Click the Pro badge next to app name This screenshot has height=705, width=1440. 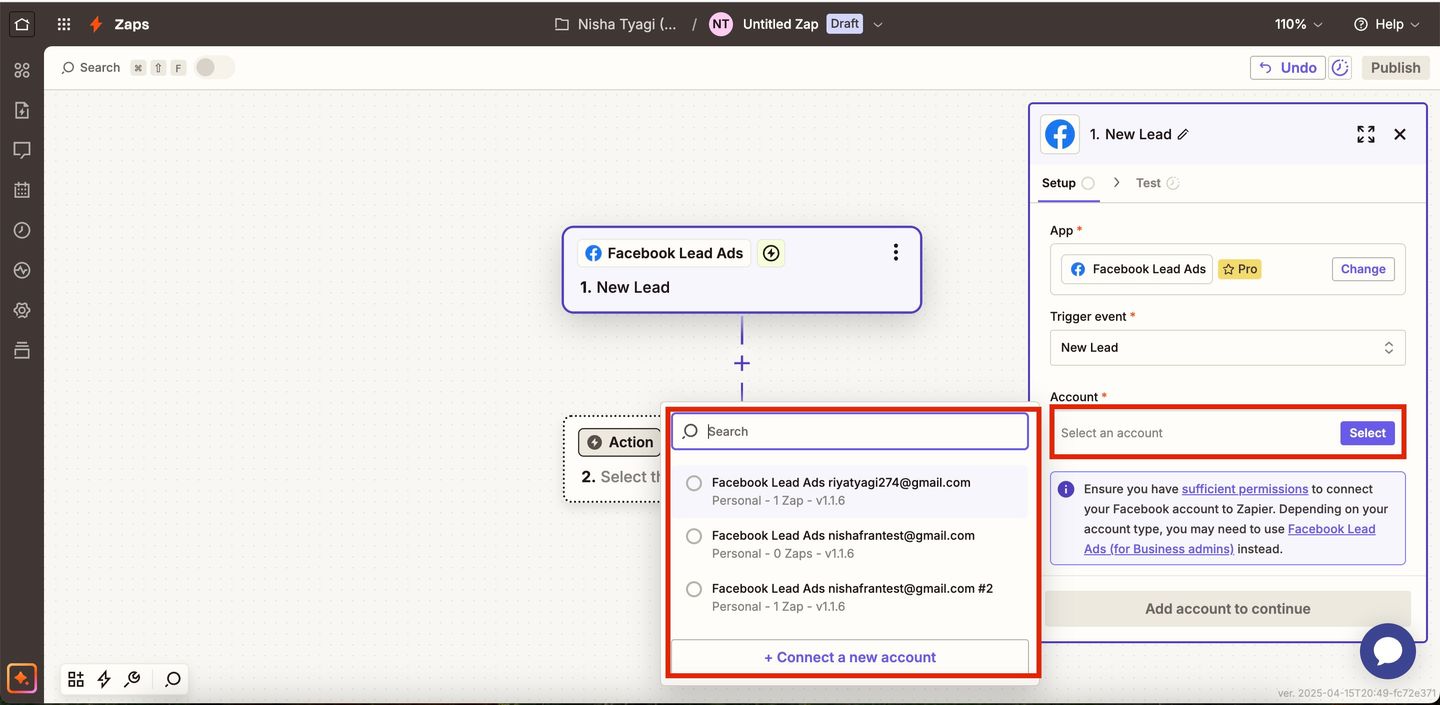pos(1239,269)
